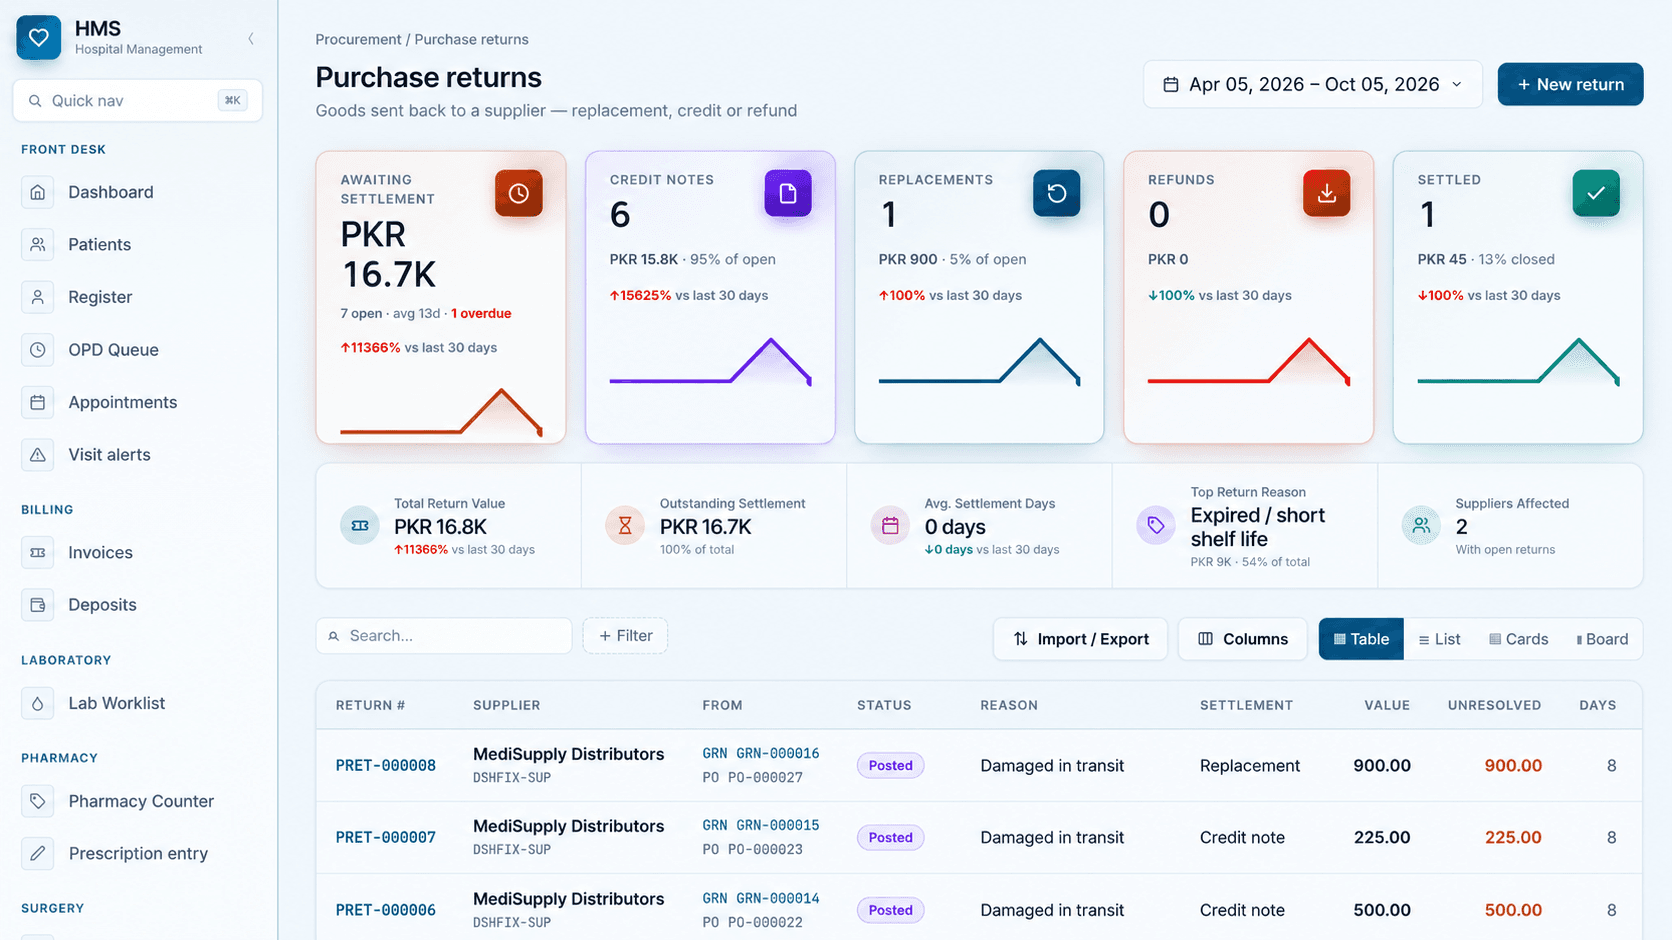Click the Awaiting Settlement clock icon
The image size is (1672, 940).
tap(519, 193)
